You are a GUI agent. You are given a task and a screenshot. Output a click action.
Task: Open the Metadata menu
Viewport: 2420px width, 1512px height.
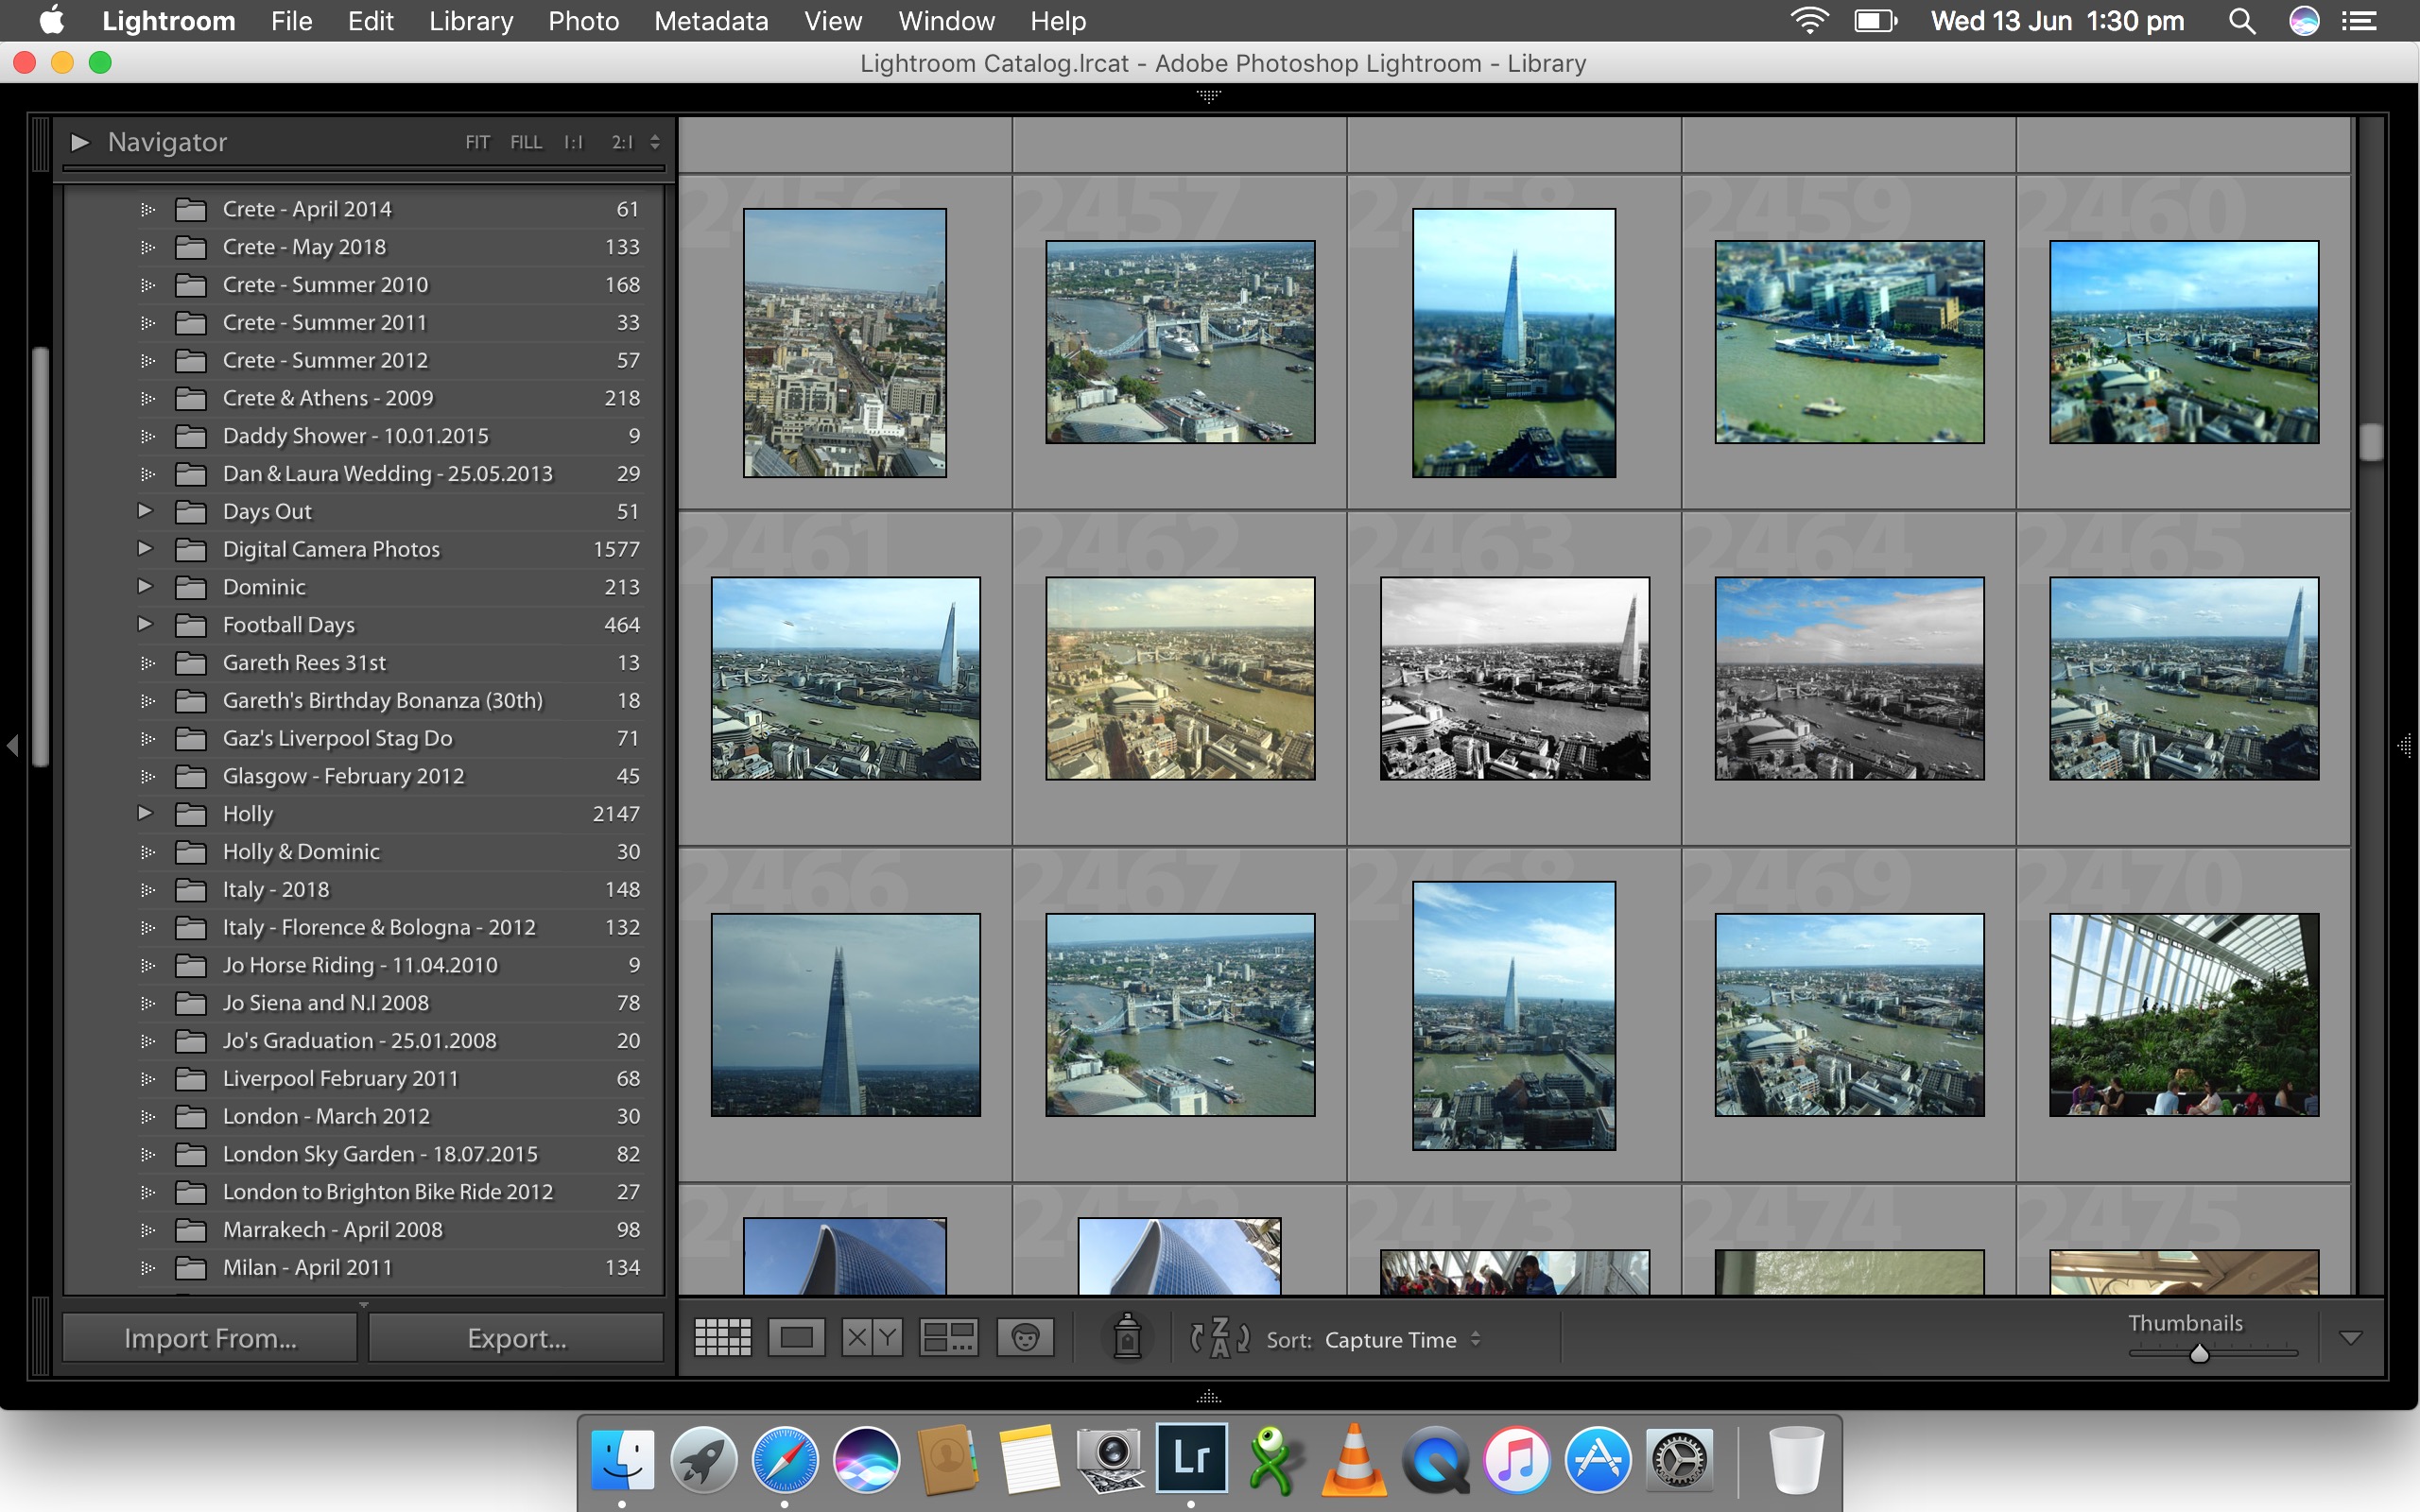tap(710, 21)
